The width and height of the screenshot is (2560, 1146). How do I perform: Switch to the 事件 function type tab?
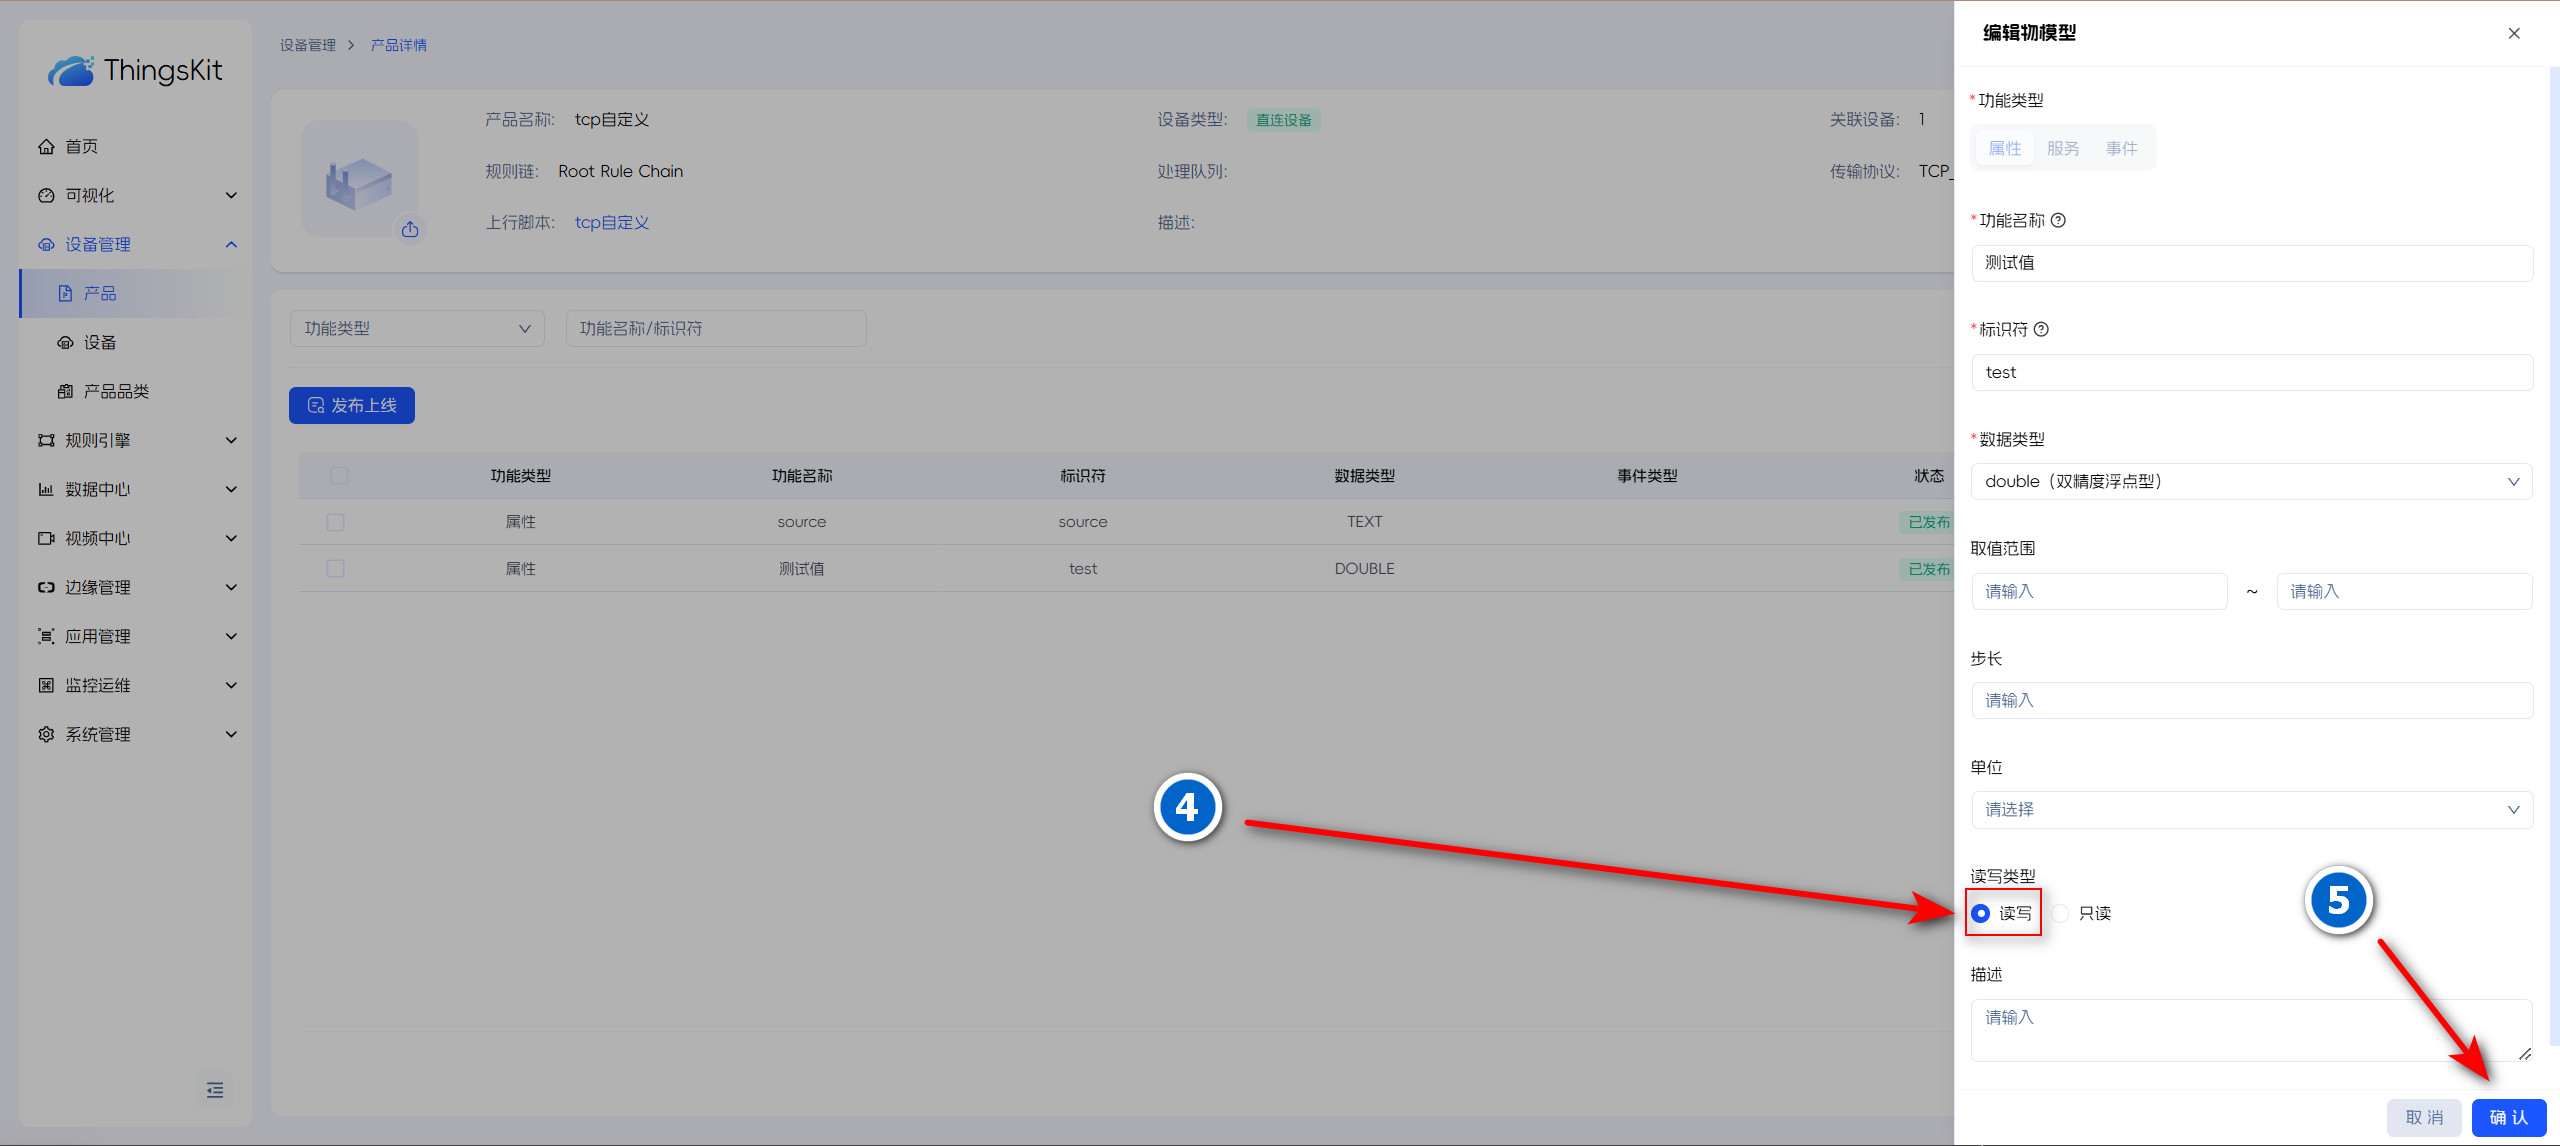click(x=2121, y=148)
